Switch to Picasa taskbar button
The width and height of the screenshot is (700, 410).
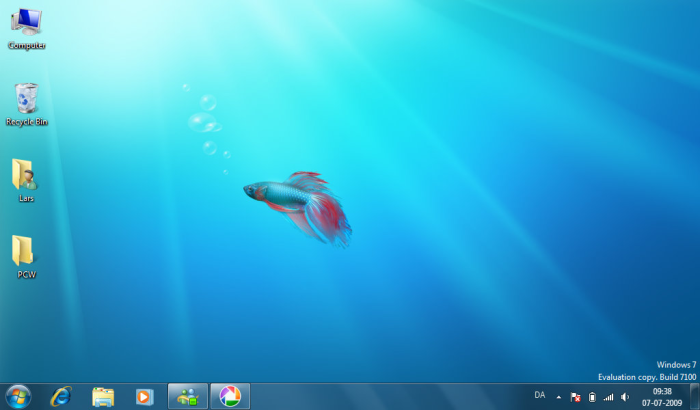pos(230,396)
